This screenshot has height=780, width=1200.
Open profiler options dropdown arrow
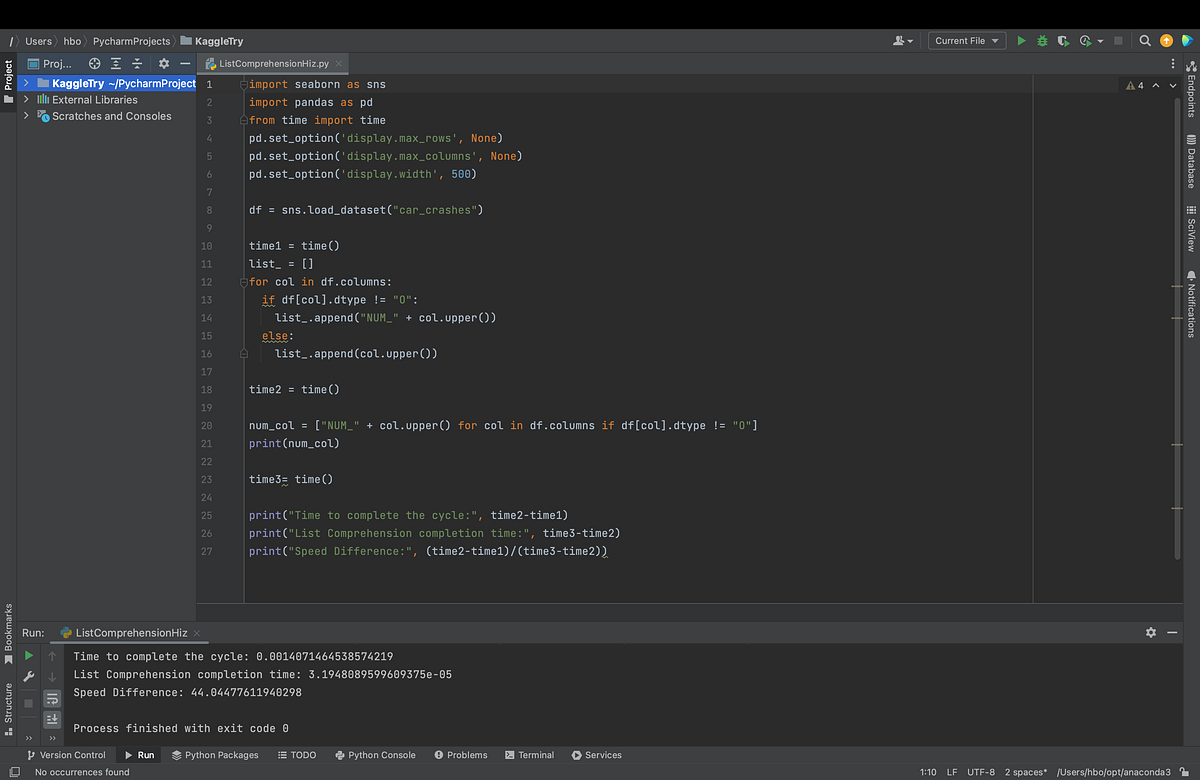click(1099, 41)
